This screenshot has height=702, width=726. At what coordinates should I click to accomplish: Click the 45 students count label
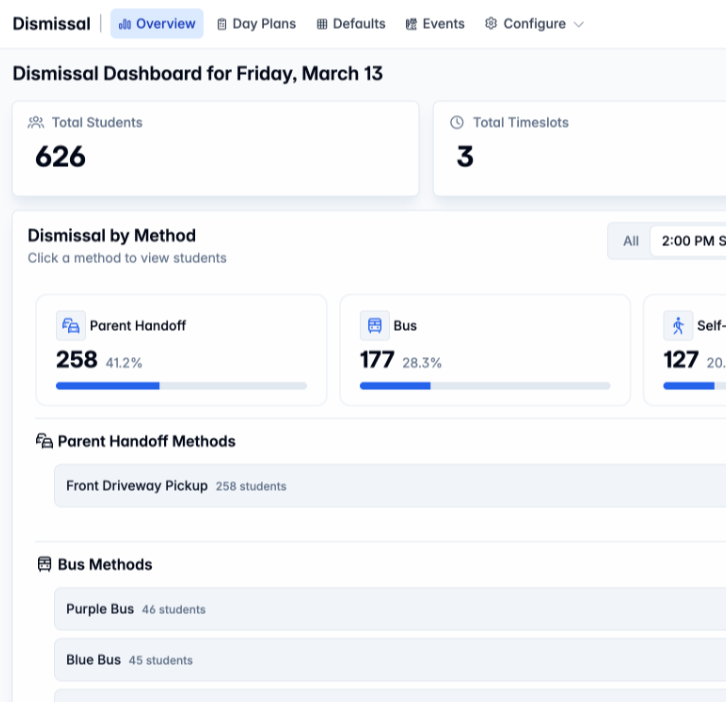pos(161,660)
